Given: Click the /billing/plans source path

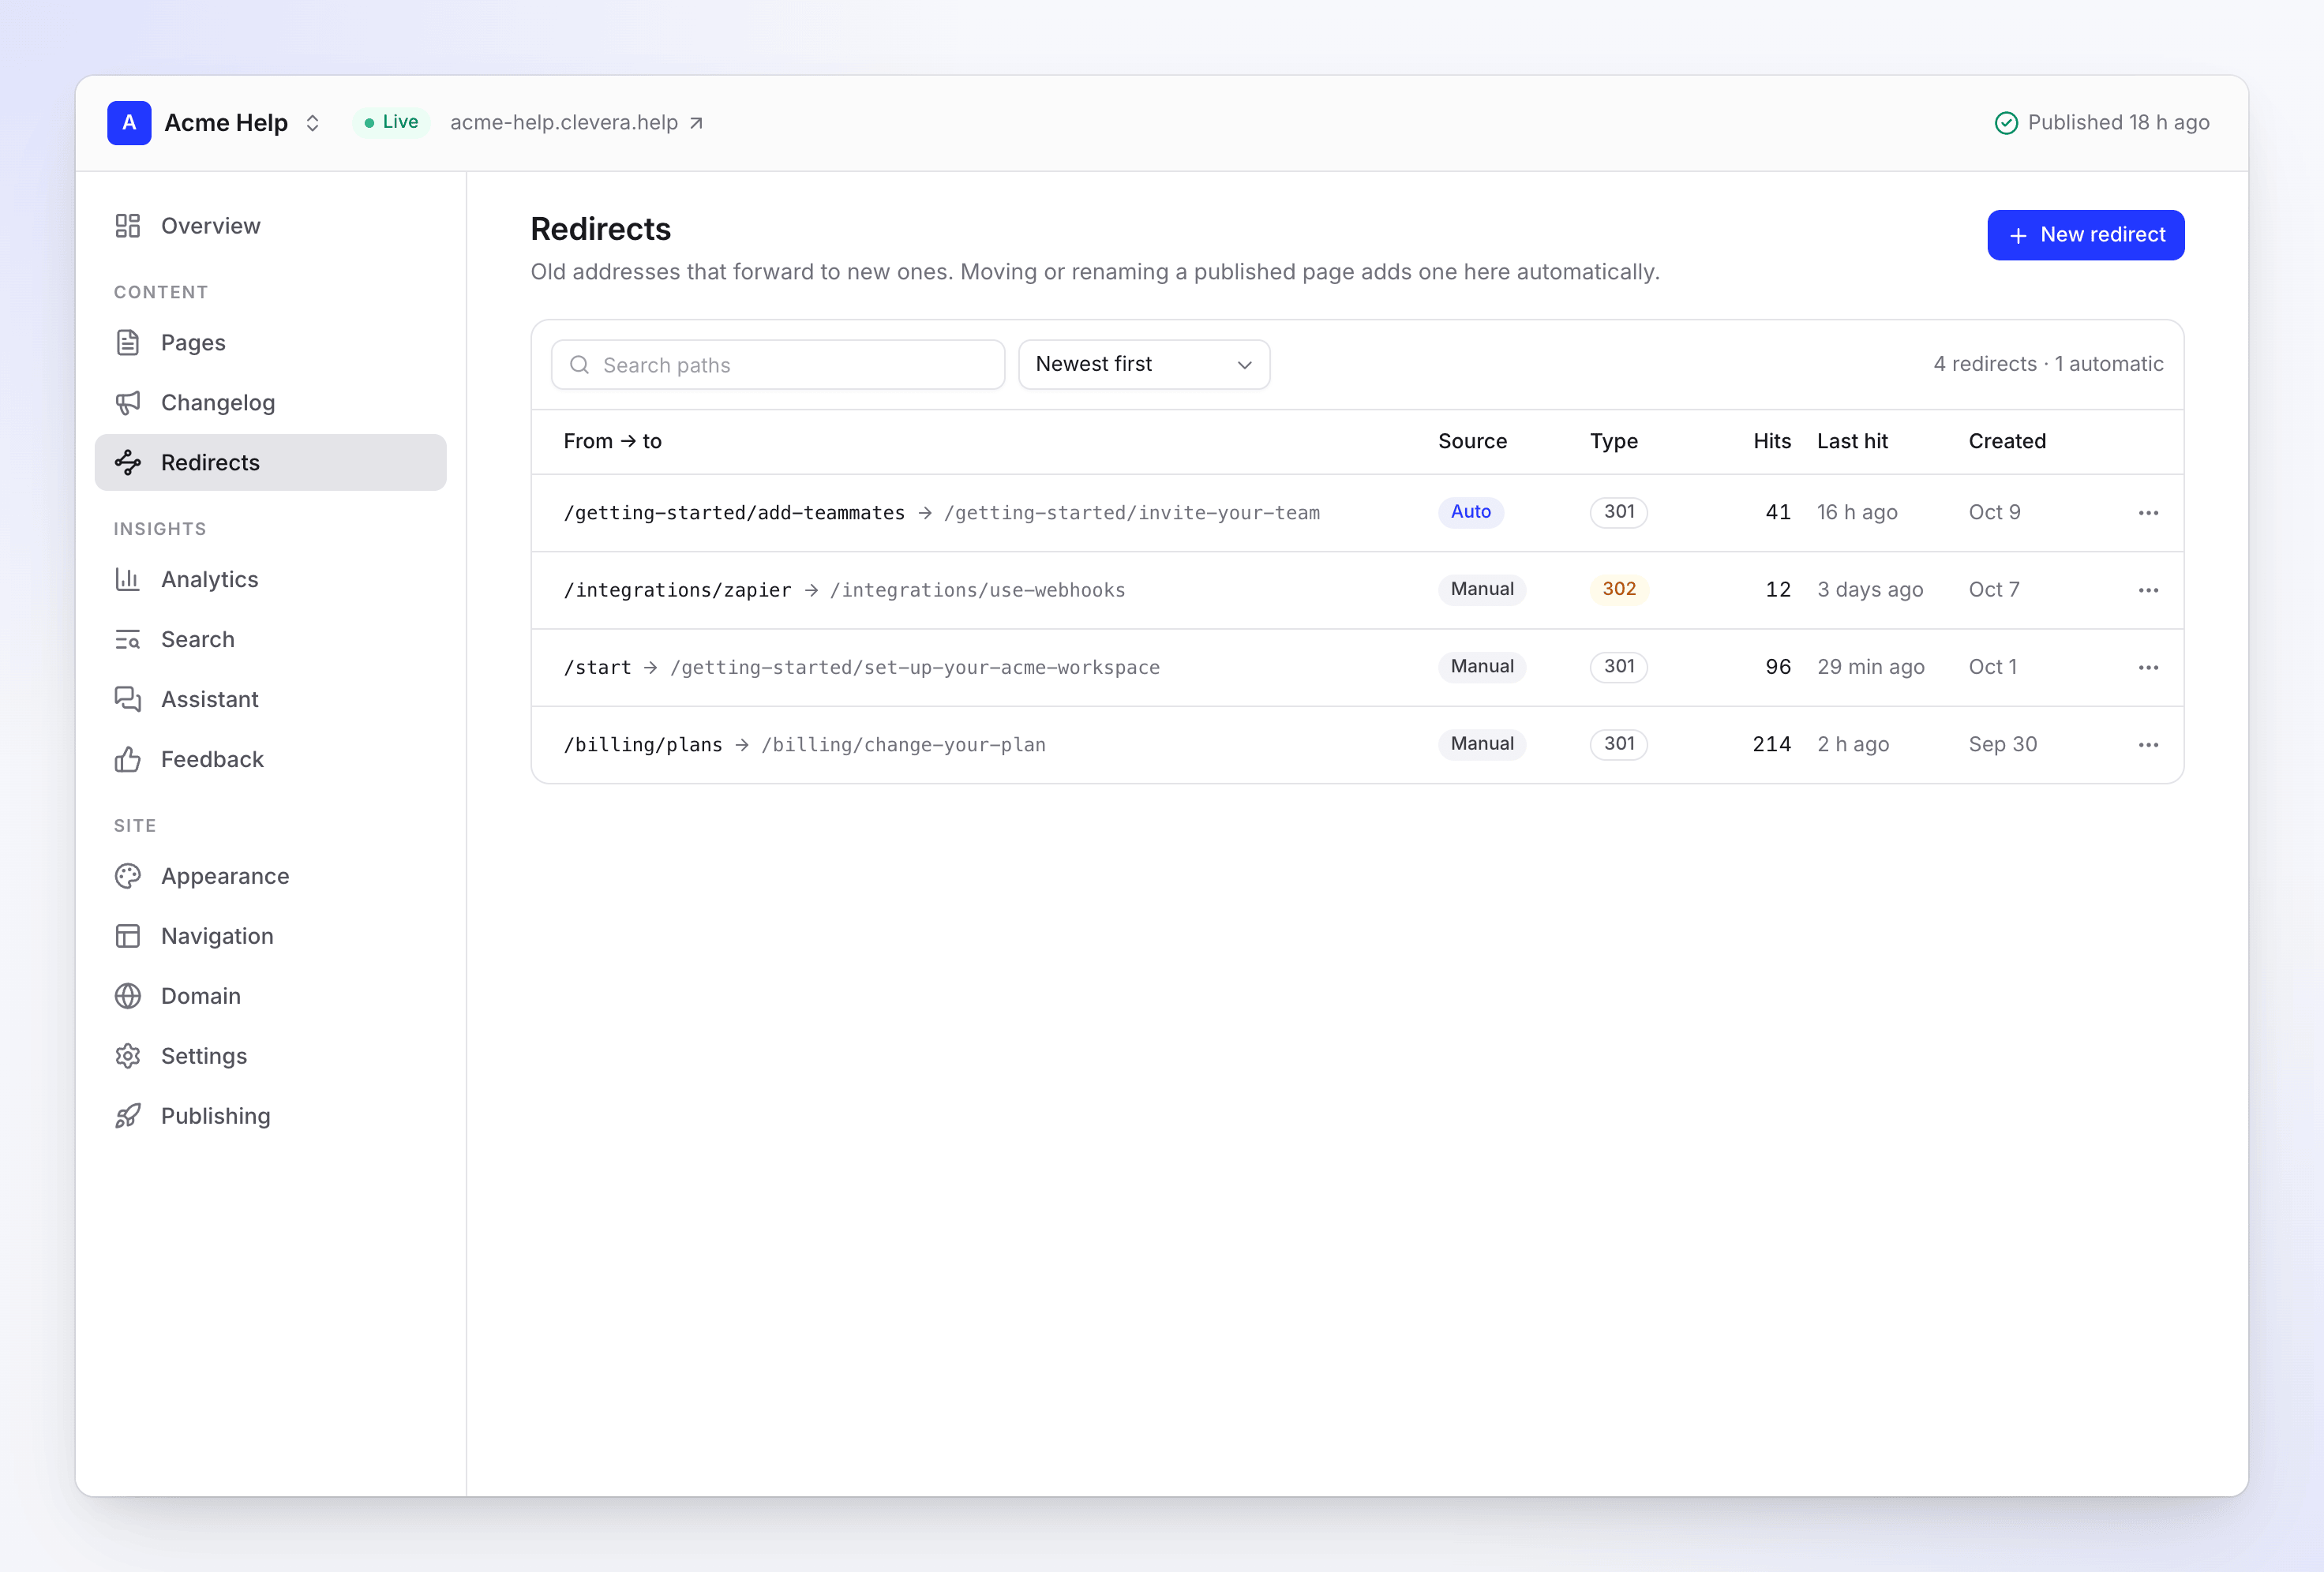Looking at the screenshot, I should (643, 745).
